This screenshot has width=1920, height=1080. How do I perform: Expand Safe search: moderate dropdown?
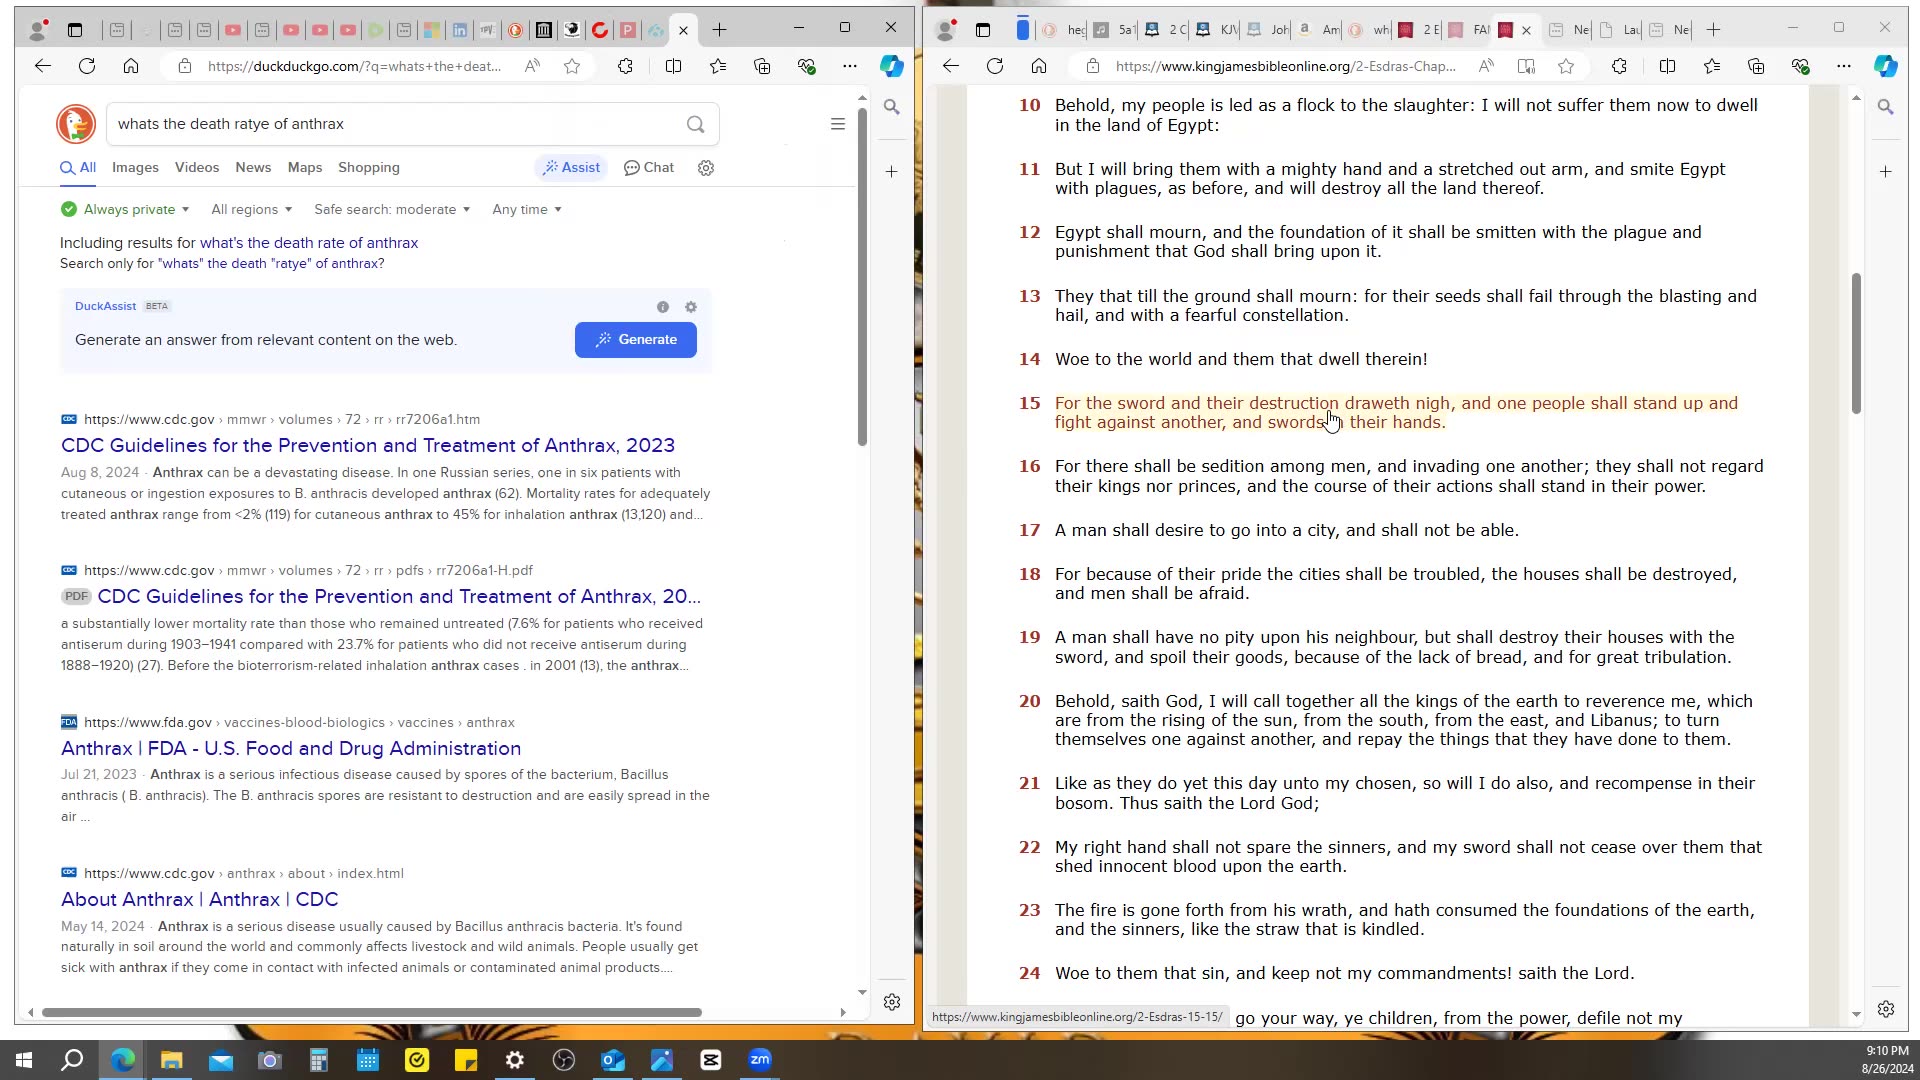pos(391,209)
